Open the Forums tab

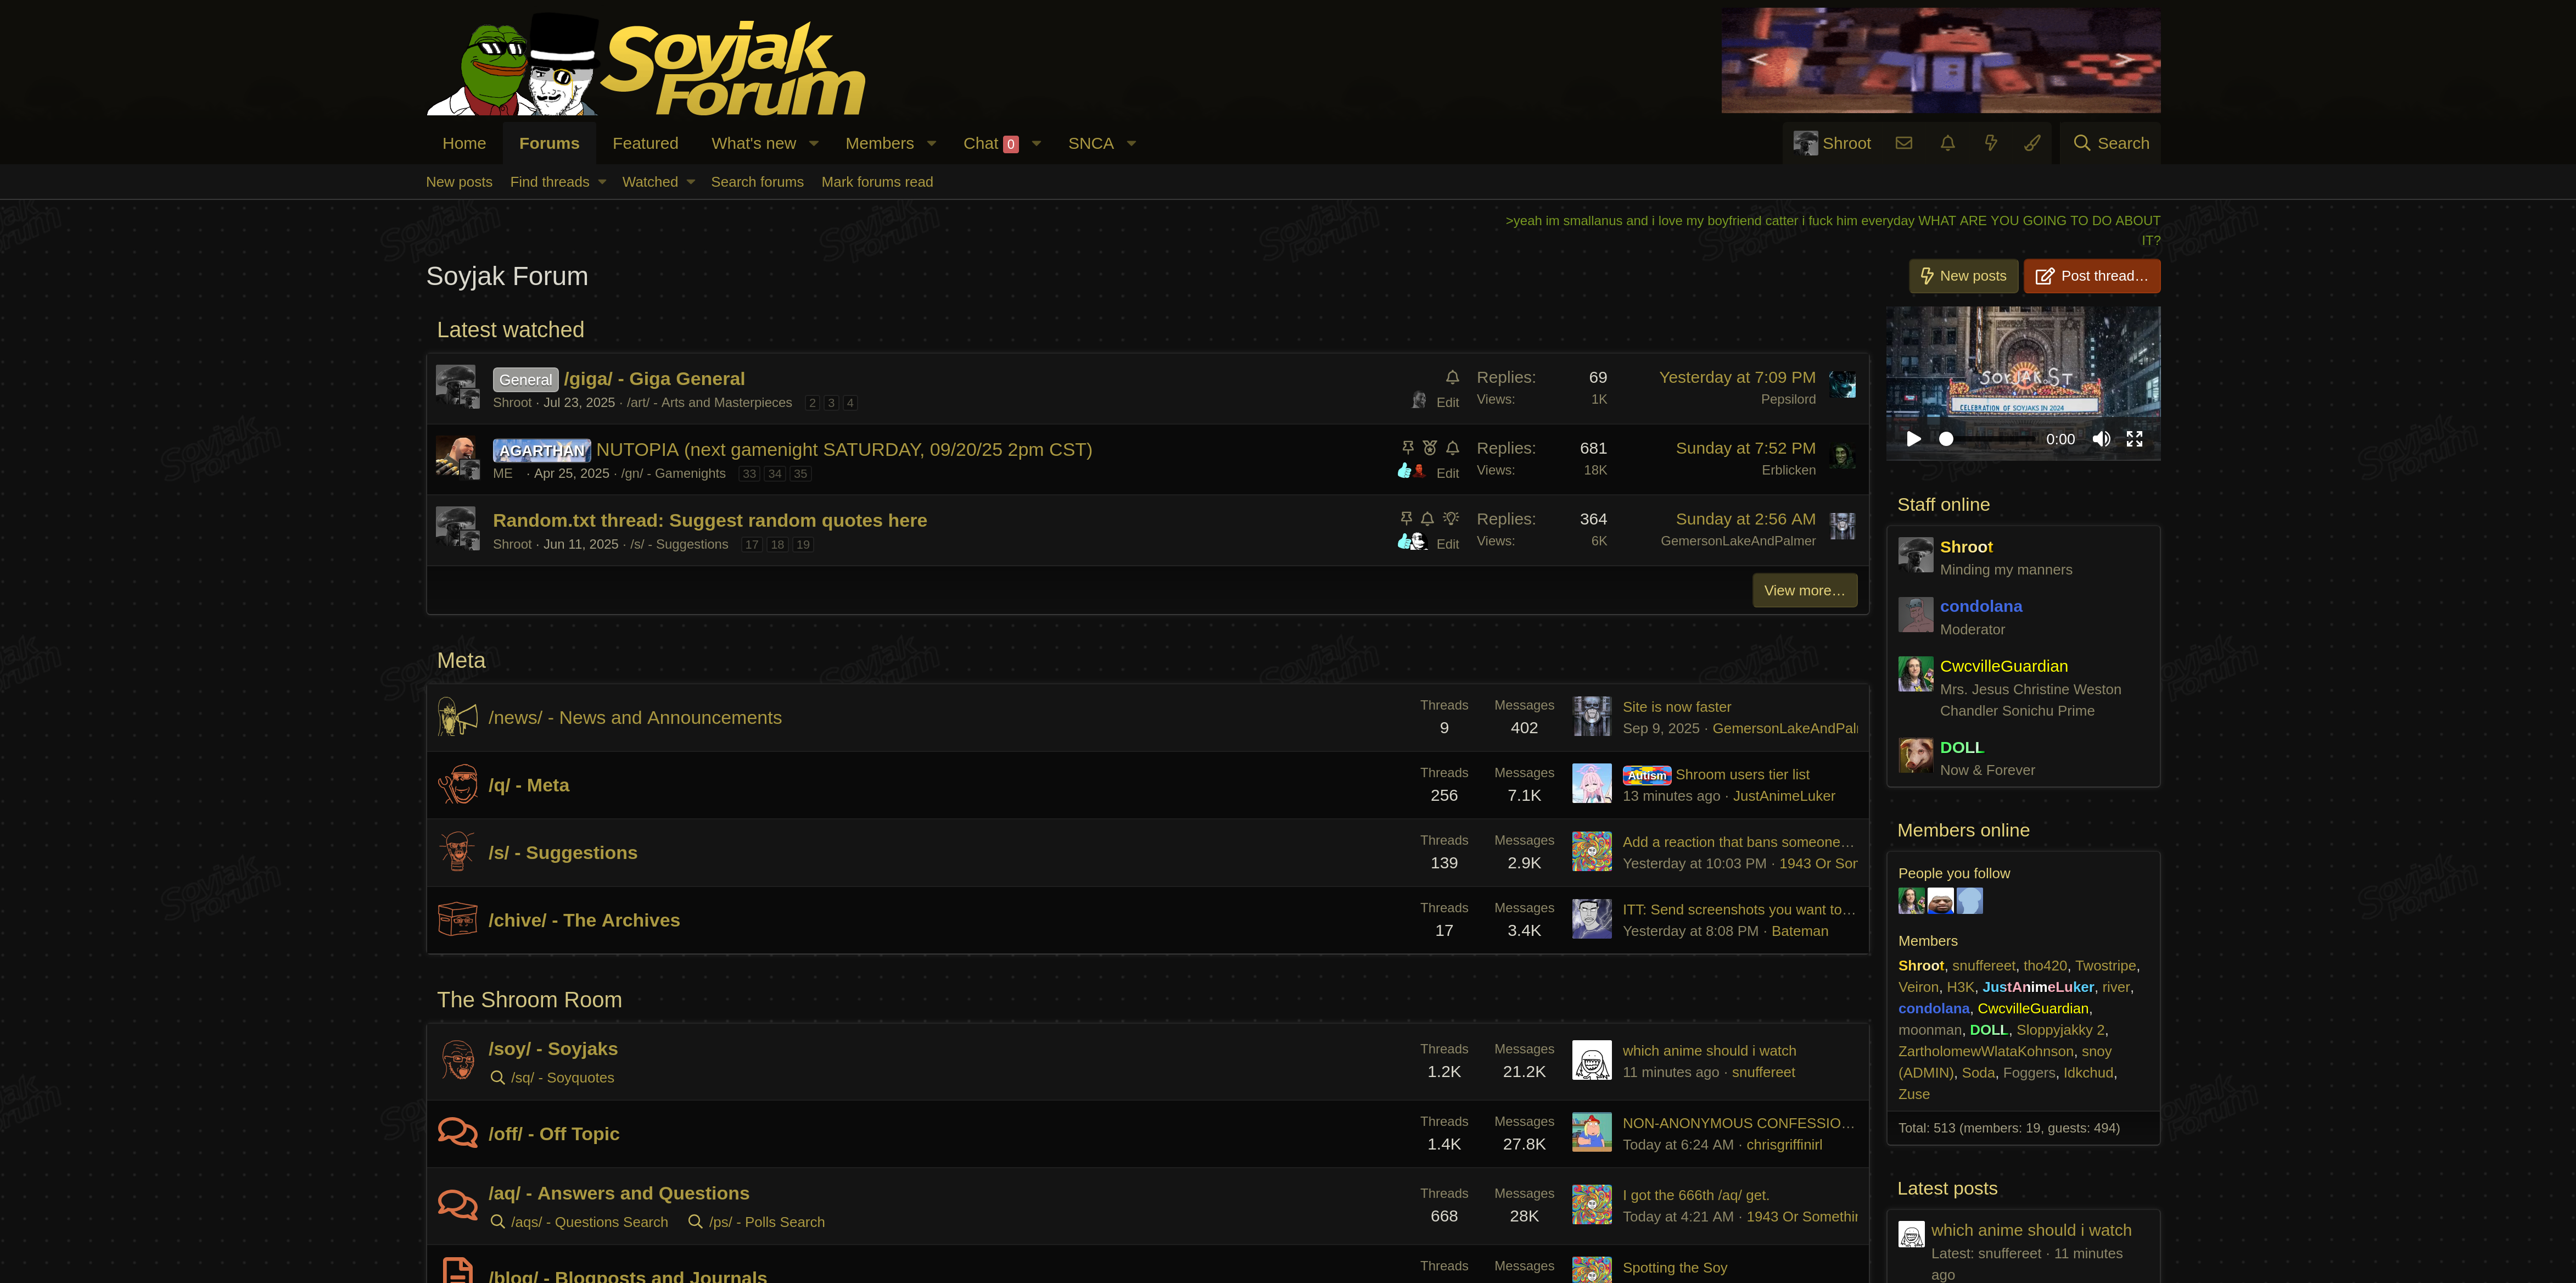549,143
